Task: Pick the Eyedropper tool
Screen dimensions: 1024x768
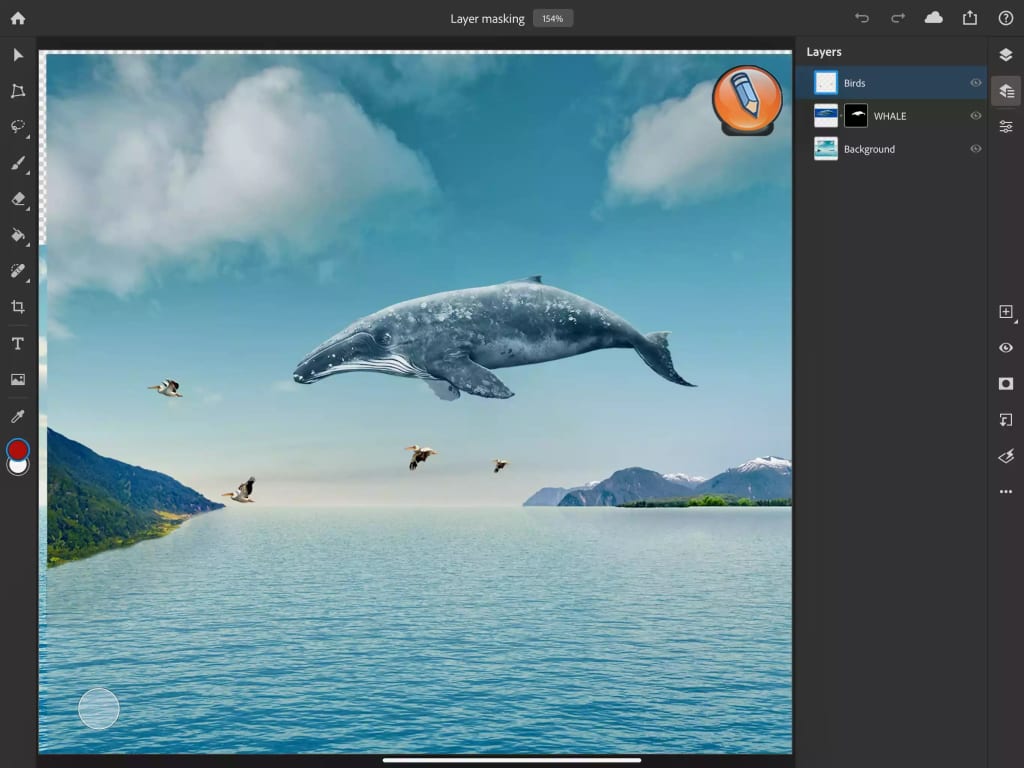Action: click(18, 416)
